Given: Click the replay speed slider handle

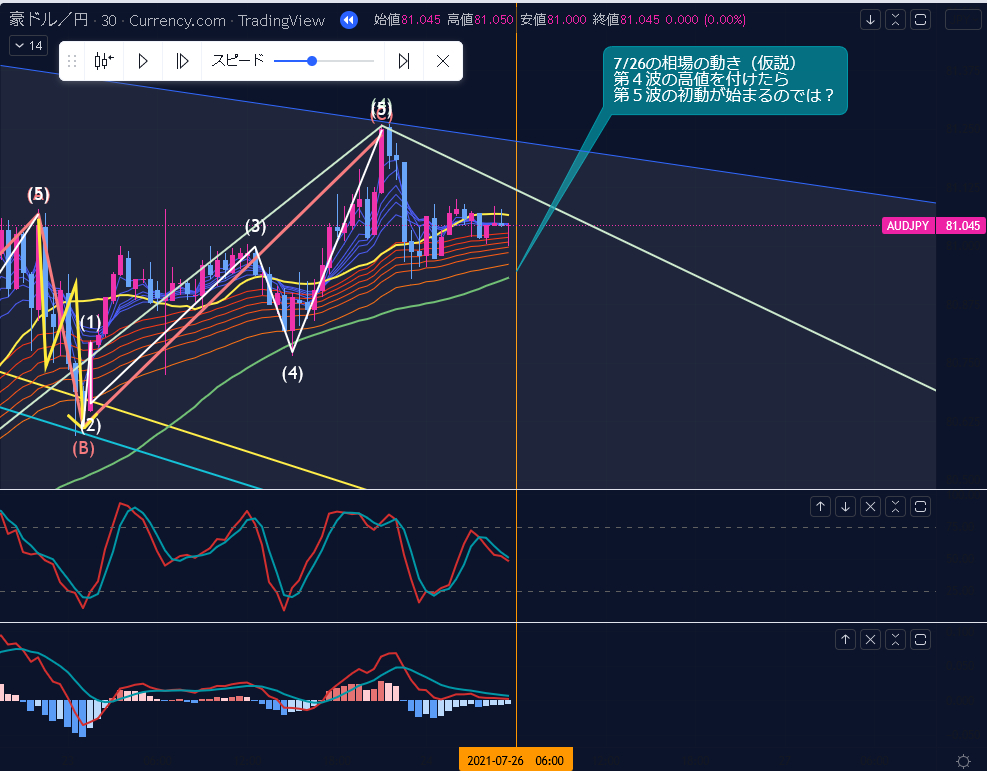Looking at the screenshot, I should coord(312,61).
